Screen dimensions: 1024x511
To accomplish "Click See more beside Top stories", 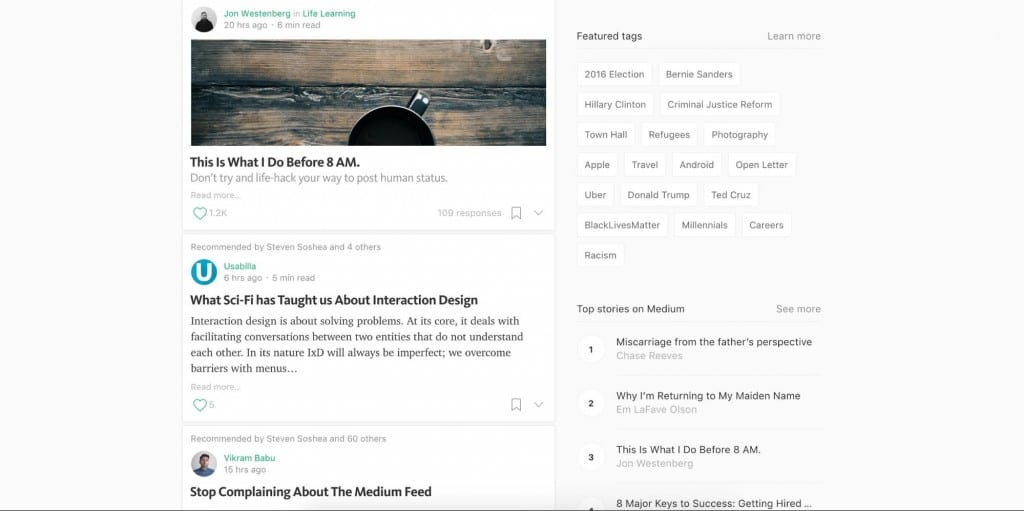I will pos(798,309).
